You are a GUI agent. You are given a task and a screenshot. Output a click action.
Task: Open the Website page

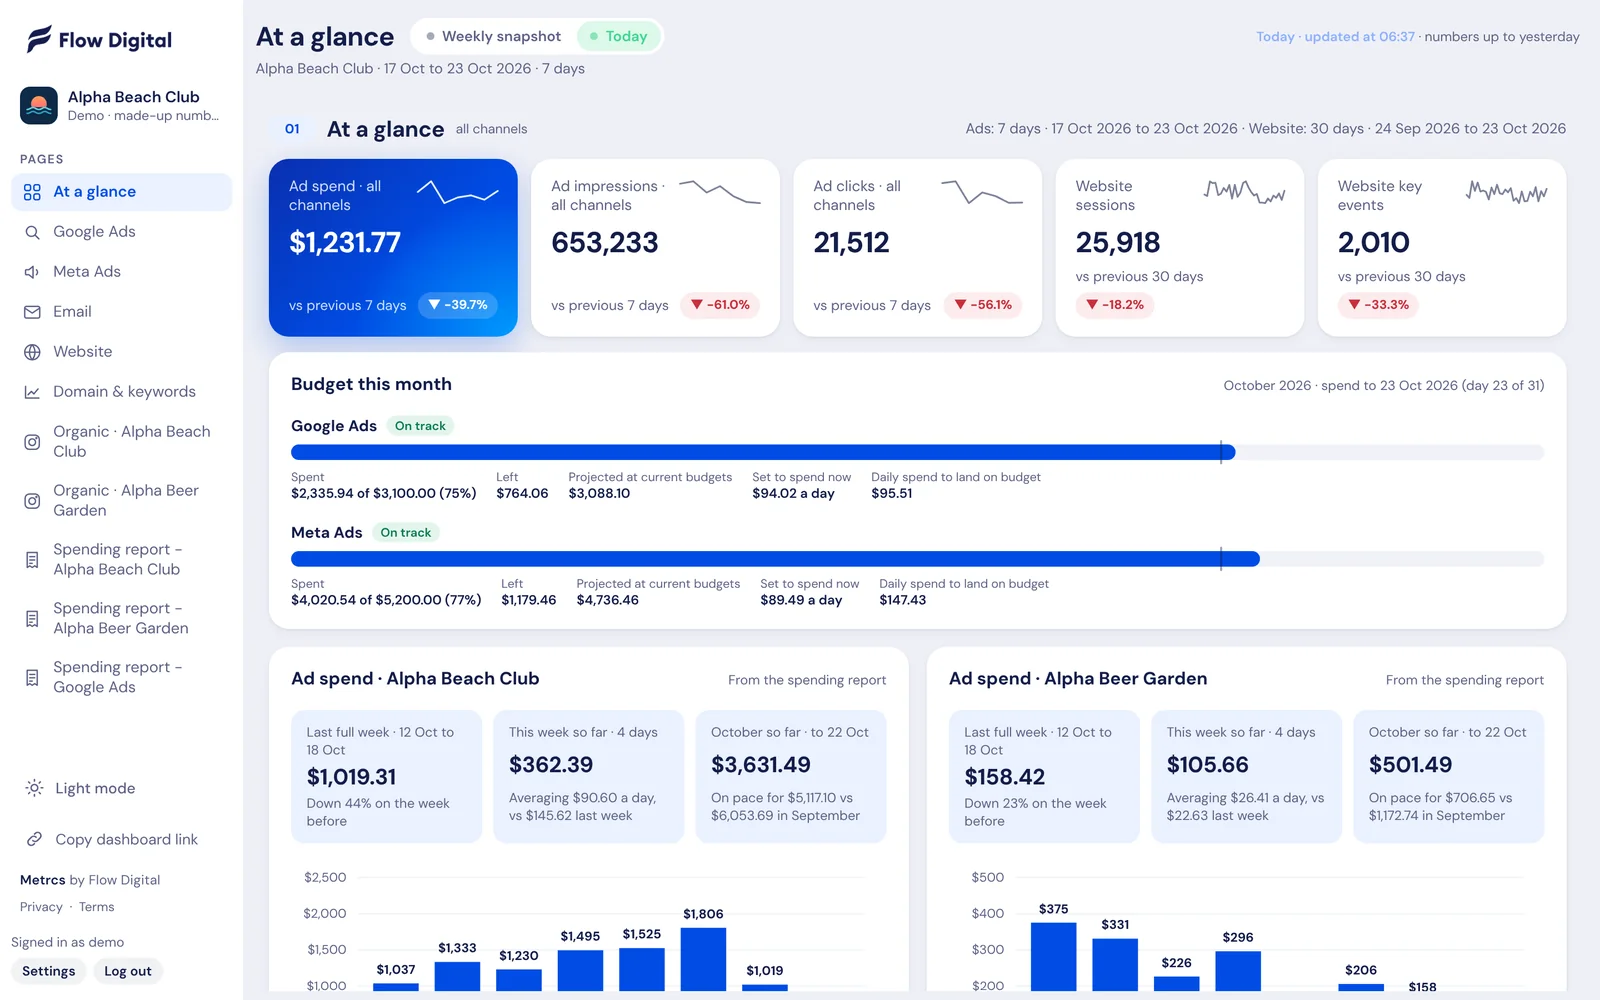tap(121, 352)
